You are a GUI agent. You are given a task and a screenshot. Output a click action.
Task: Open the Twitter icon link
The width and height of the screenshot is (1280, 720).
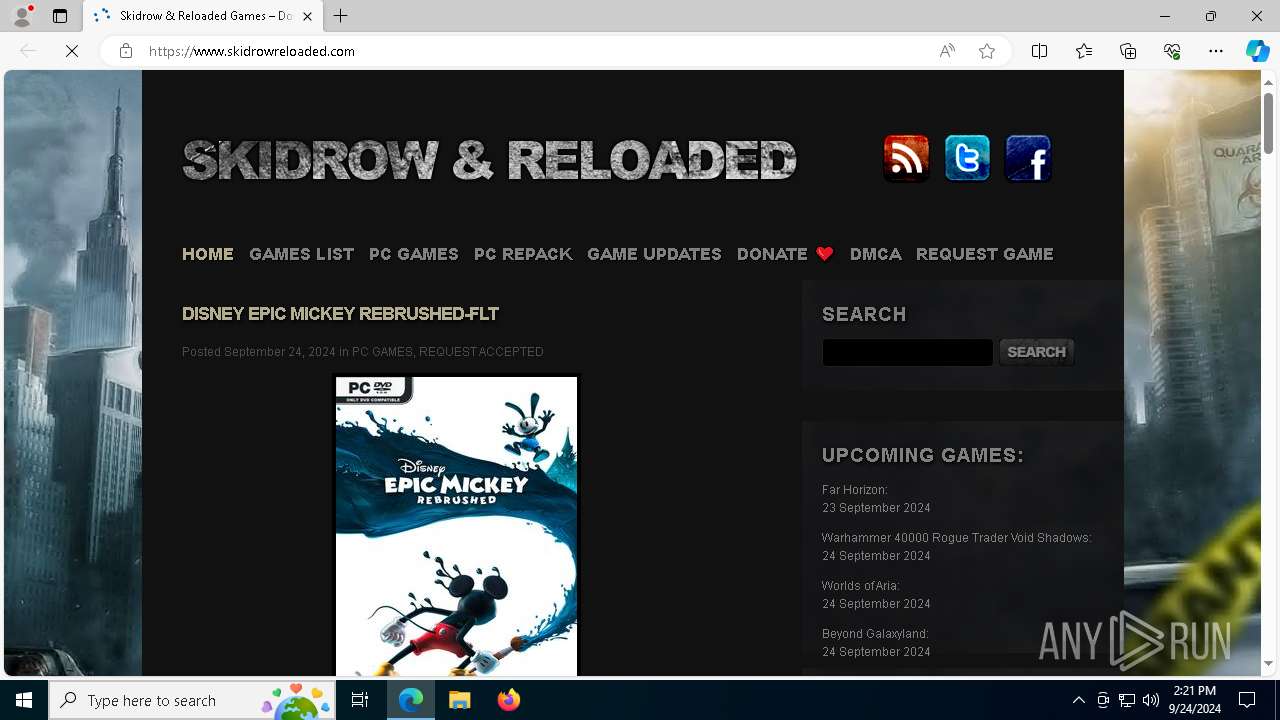click(967, 158)
